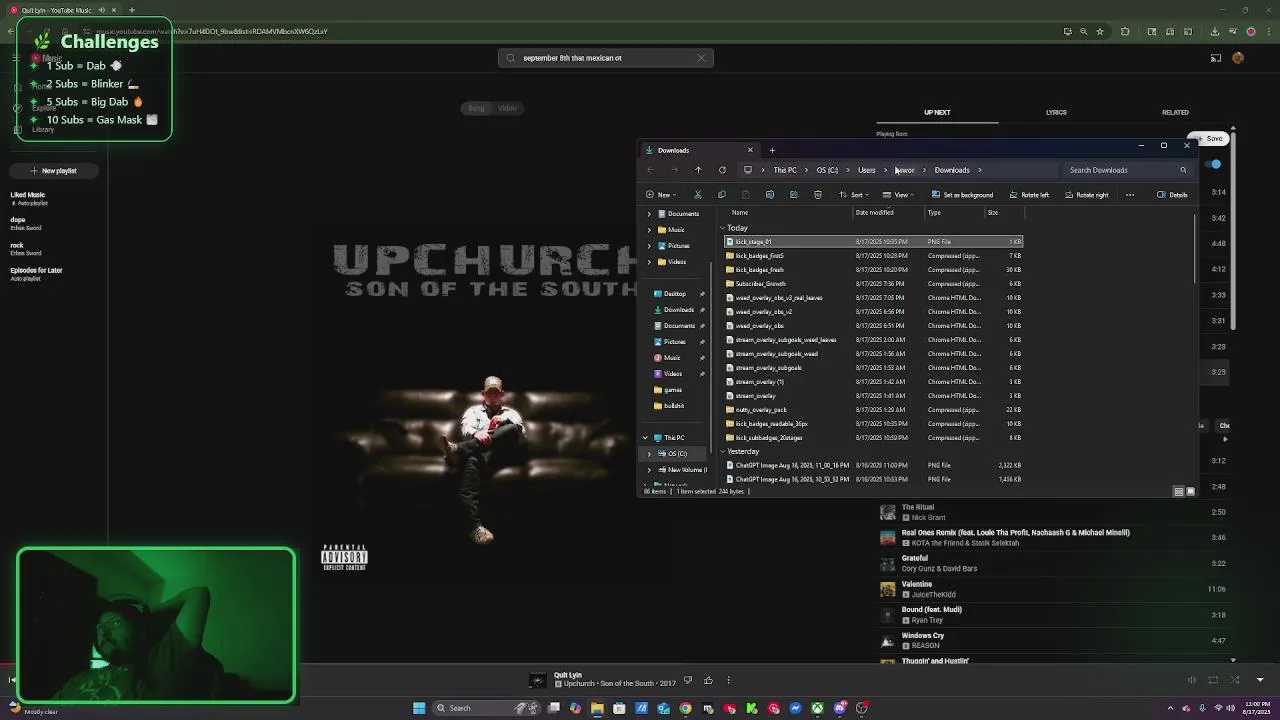1280x720 pixels.
Task: Mute the player volume icon
Action: [1191, 680]
